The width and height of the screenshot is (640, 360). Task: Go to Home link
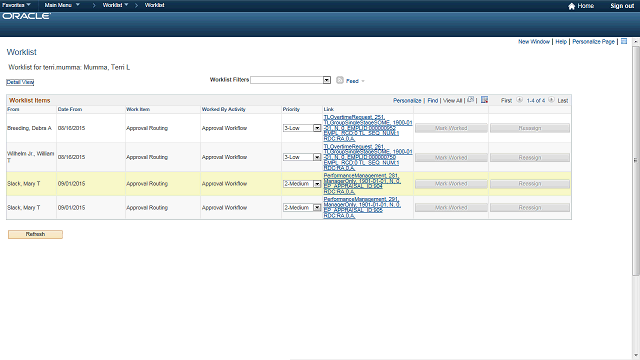click(585, 6)
